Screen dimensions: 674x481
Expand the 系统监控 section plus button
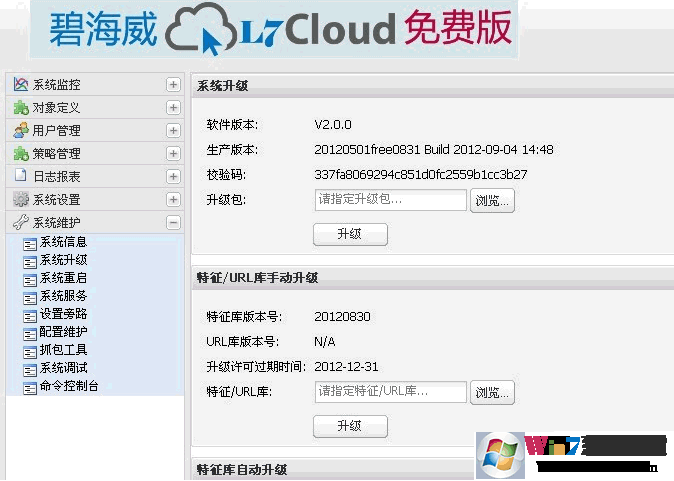[173, 85]
